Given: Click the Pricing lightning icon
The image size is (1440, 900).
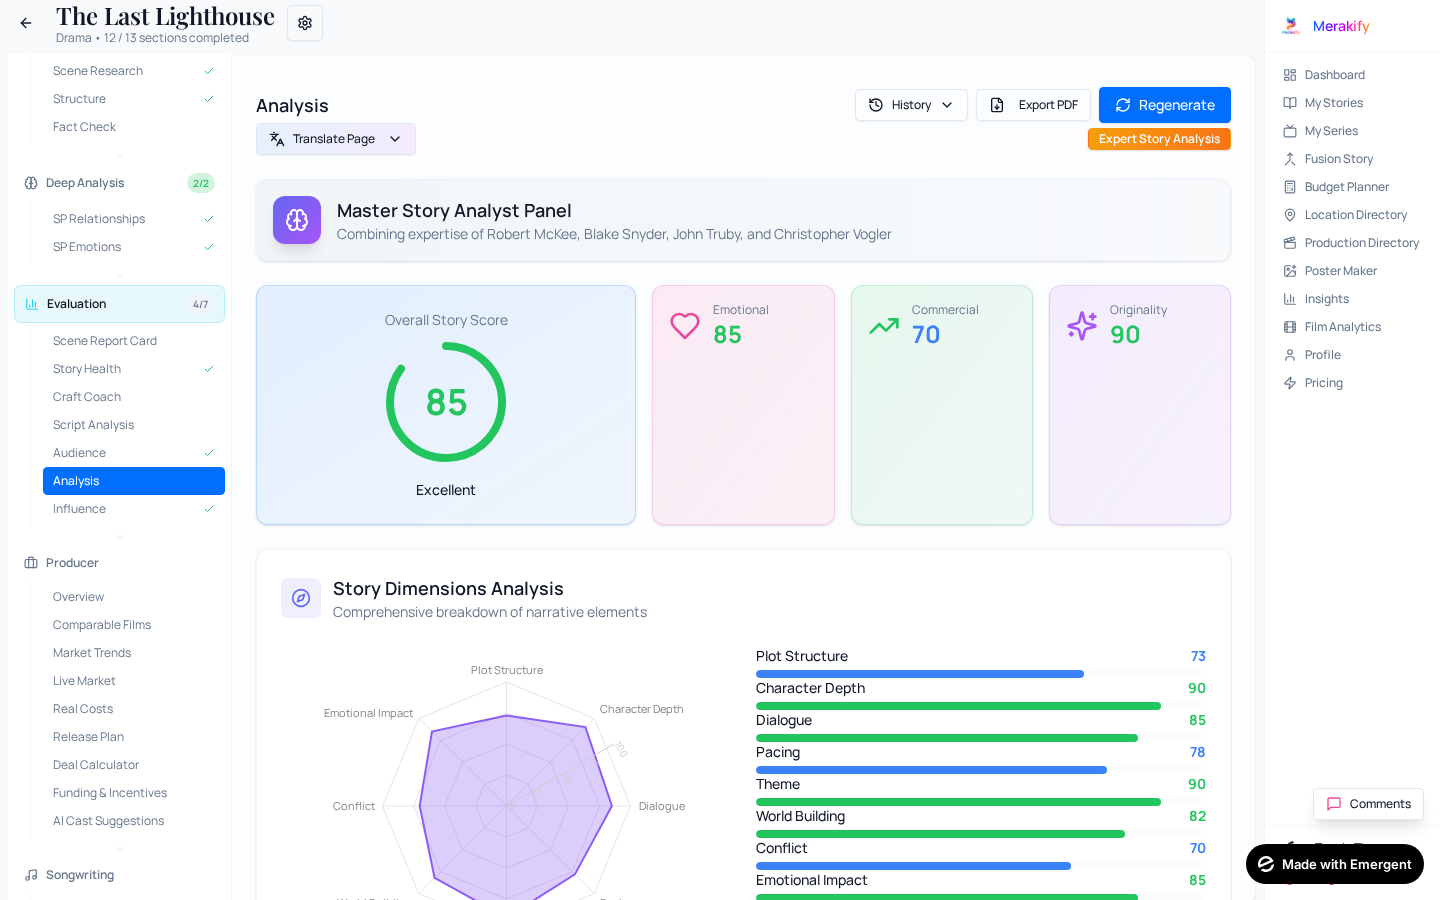Looking at the screenshot, I should pyautogui.click(x=1290, y=383).
